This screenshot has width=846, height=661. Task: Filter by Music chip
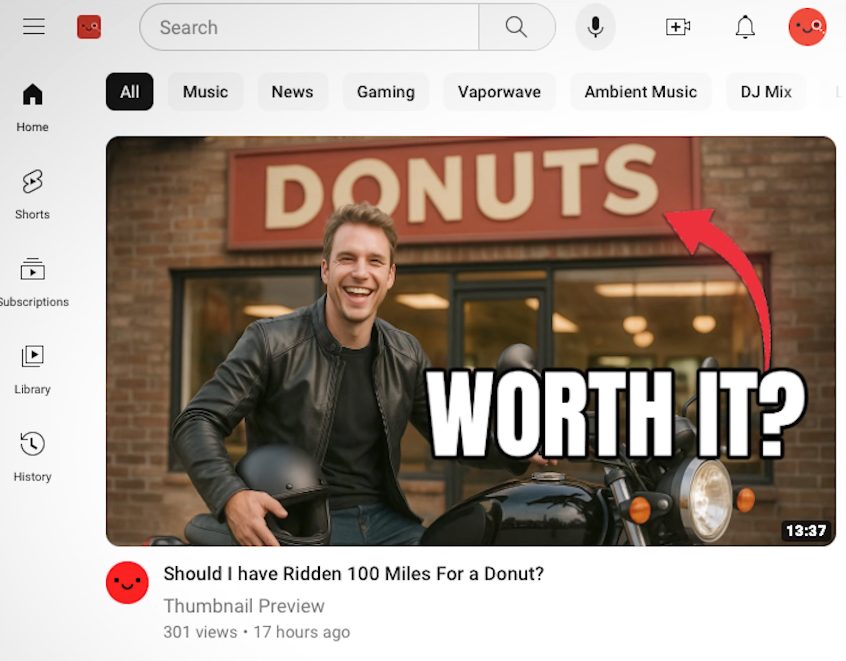point(205,92)
